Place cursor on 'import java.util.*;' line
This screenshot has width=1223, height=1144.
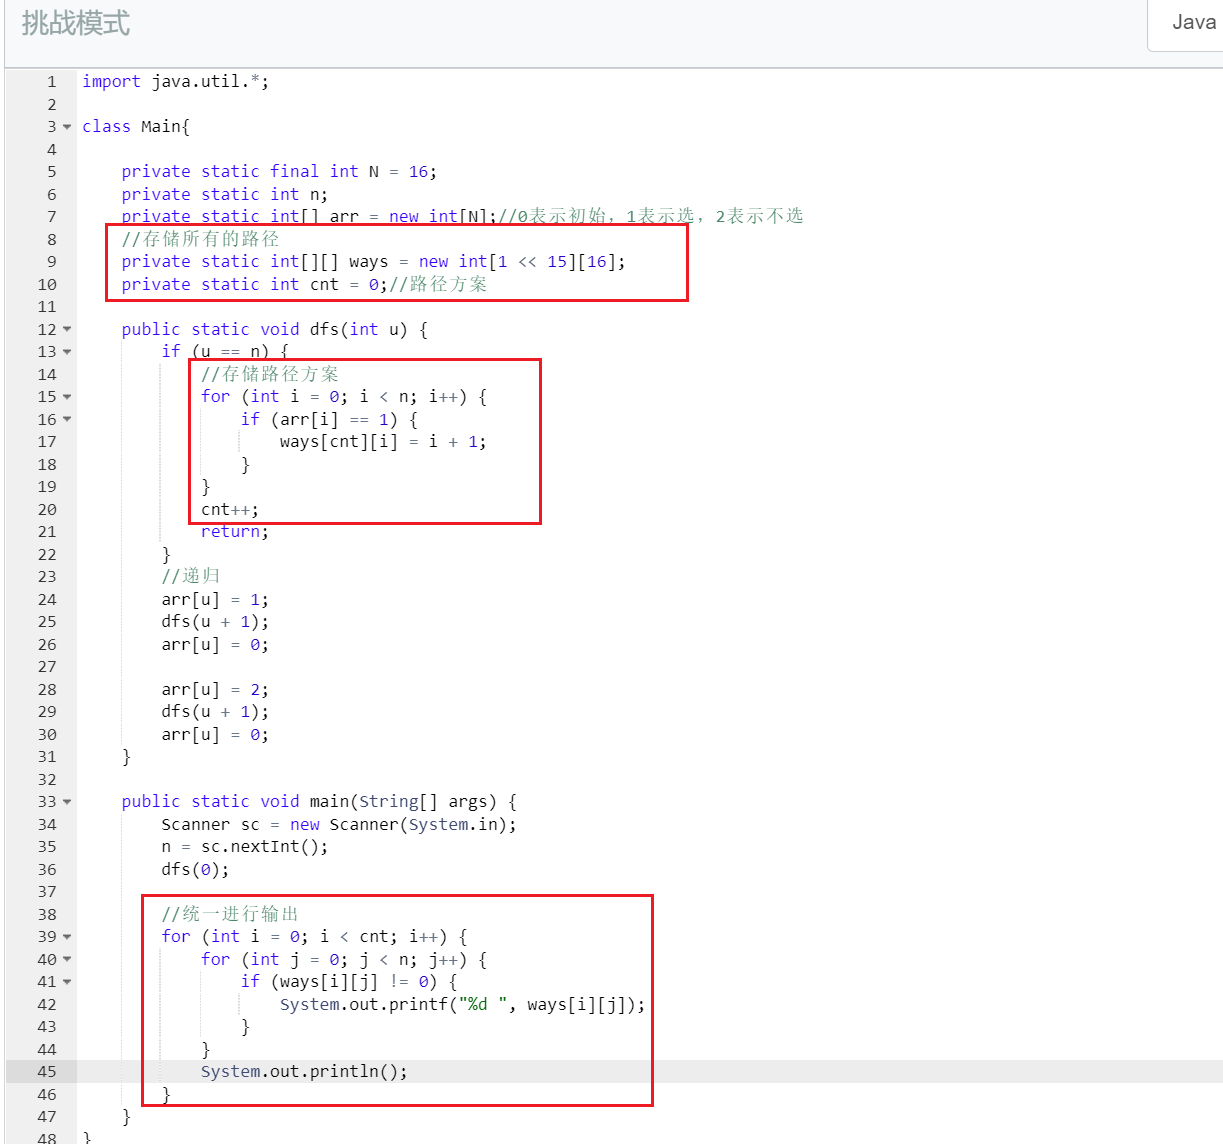pyautogui.click(x=175, y=82)
